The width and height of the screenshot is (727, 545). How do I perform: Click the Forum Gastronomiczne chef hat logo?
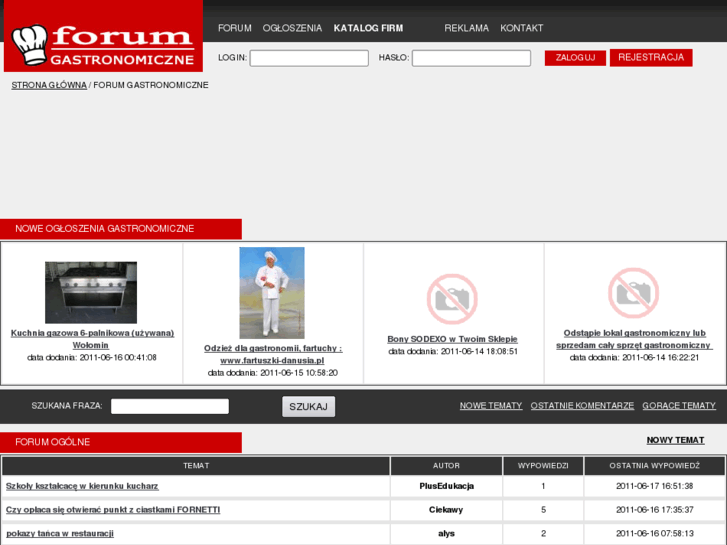coord(103,36)
